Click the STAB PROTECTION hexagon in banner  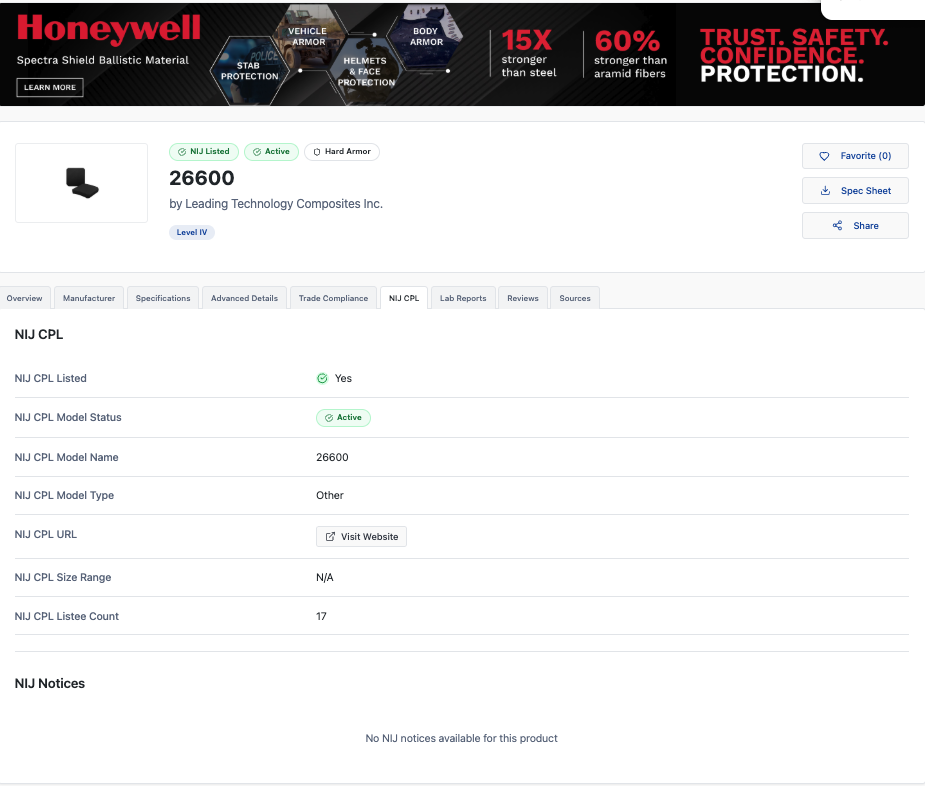(250, 71)
